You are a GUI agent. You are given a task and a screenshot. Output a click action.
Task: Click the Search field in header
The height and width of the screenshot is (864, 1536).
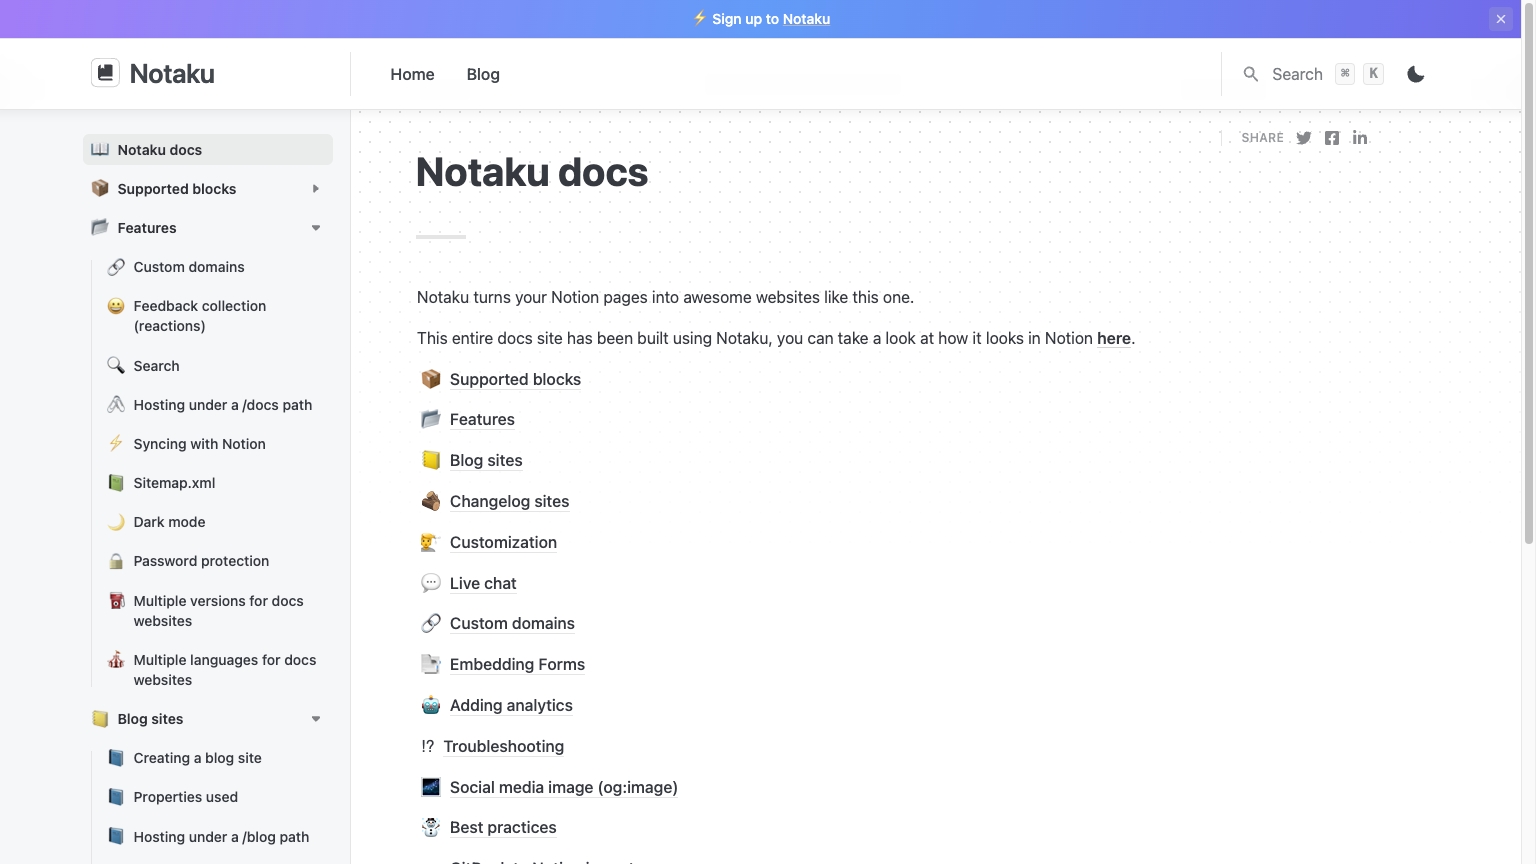tap(1313, 74)
